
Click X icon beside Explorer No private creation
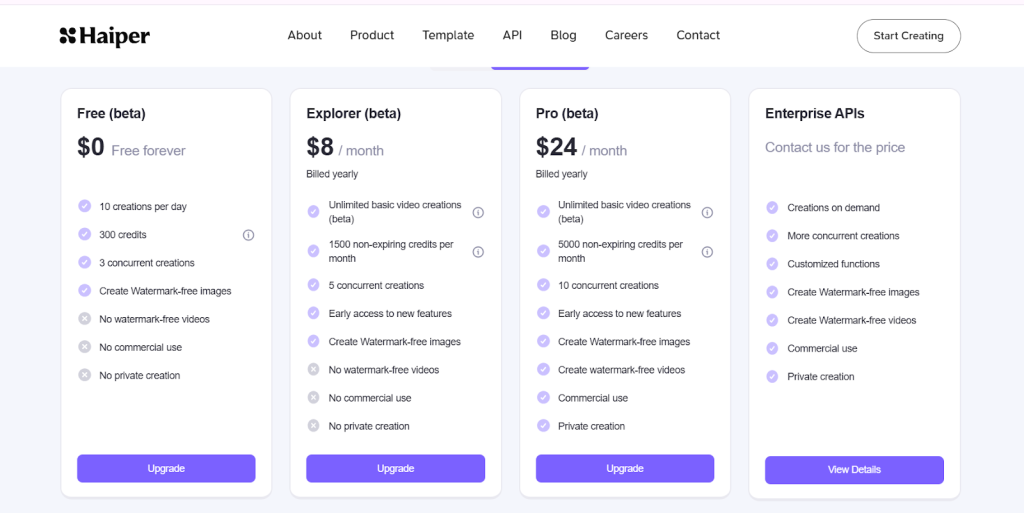(313, 426)
